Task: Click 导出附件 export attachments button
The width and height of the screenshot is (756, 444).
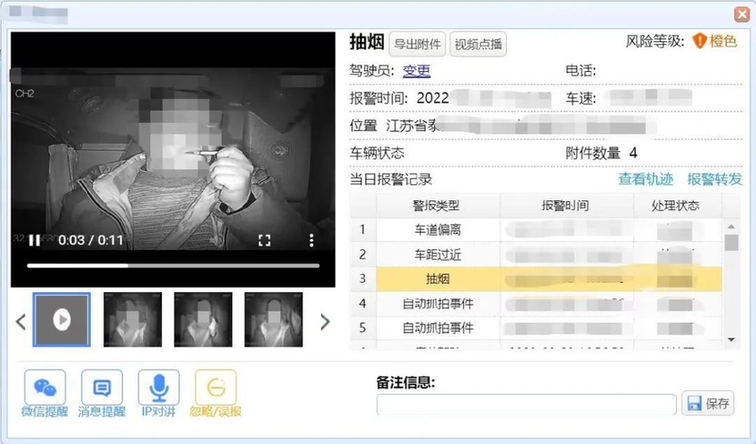Action: [416, 44]
